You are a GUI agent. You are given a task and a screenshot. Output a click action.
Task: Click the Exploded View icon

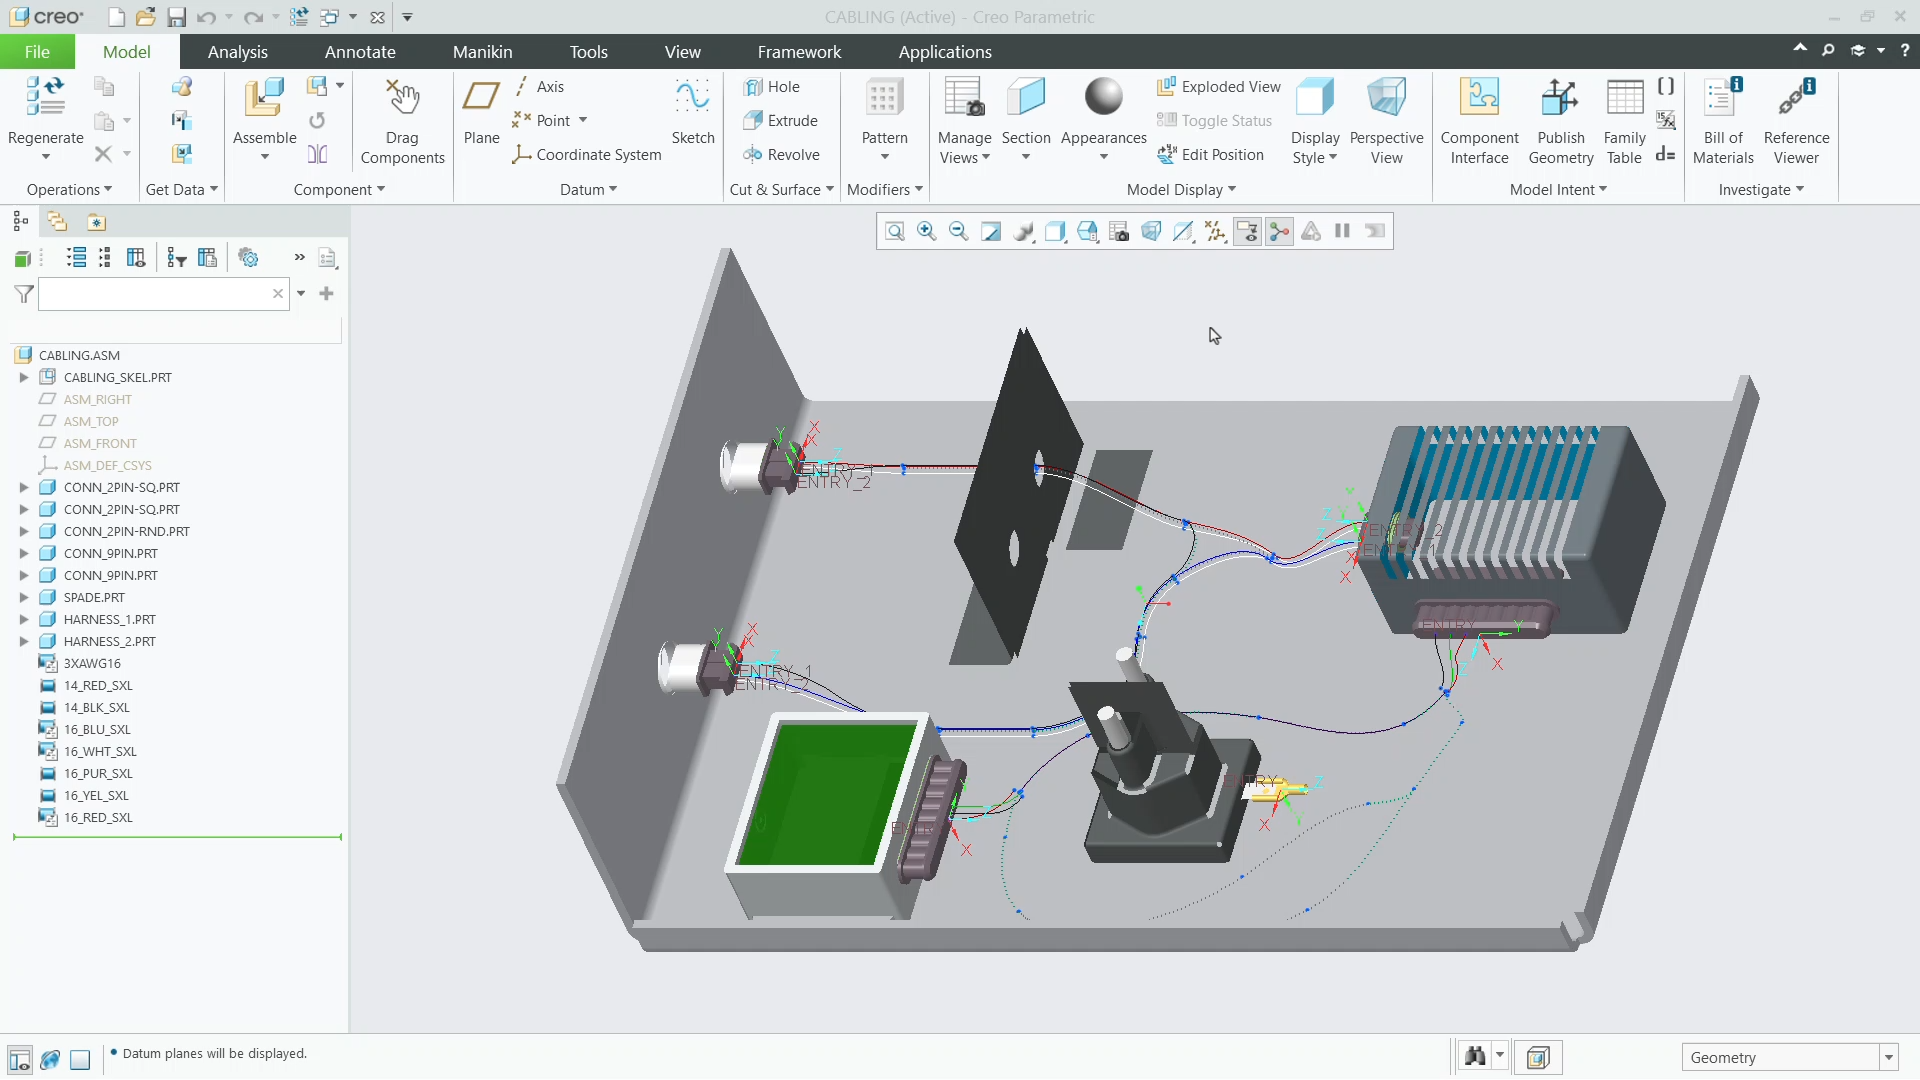[1218, 86]
